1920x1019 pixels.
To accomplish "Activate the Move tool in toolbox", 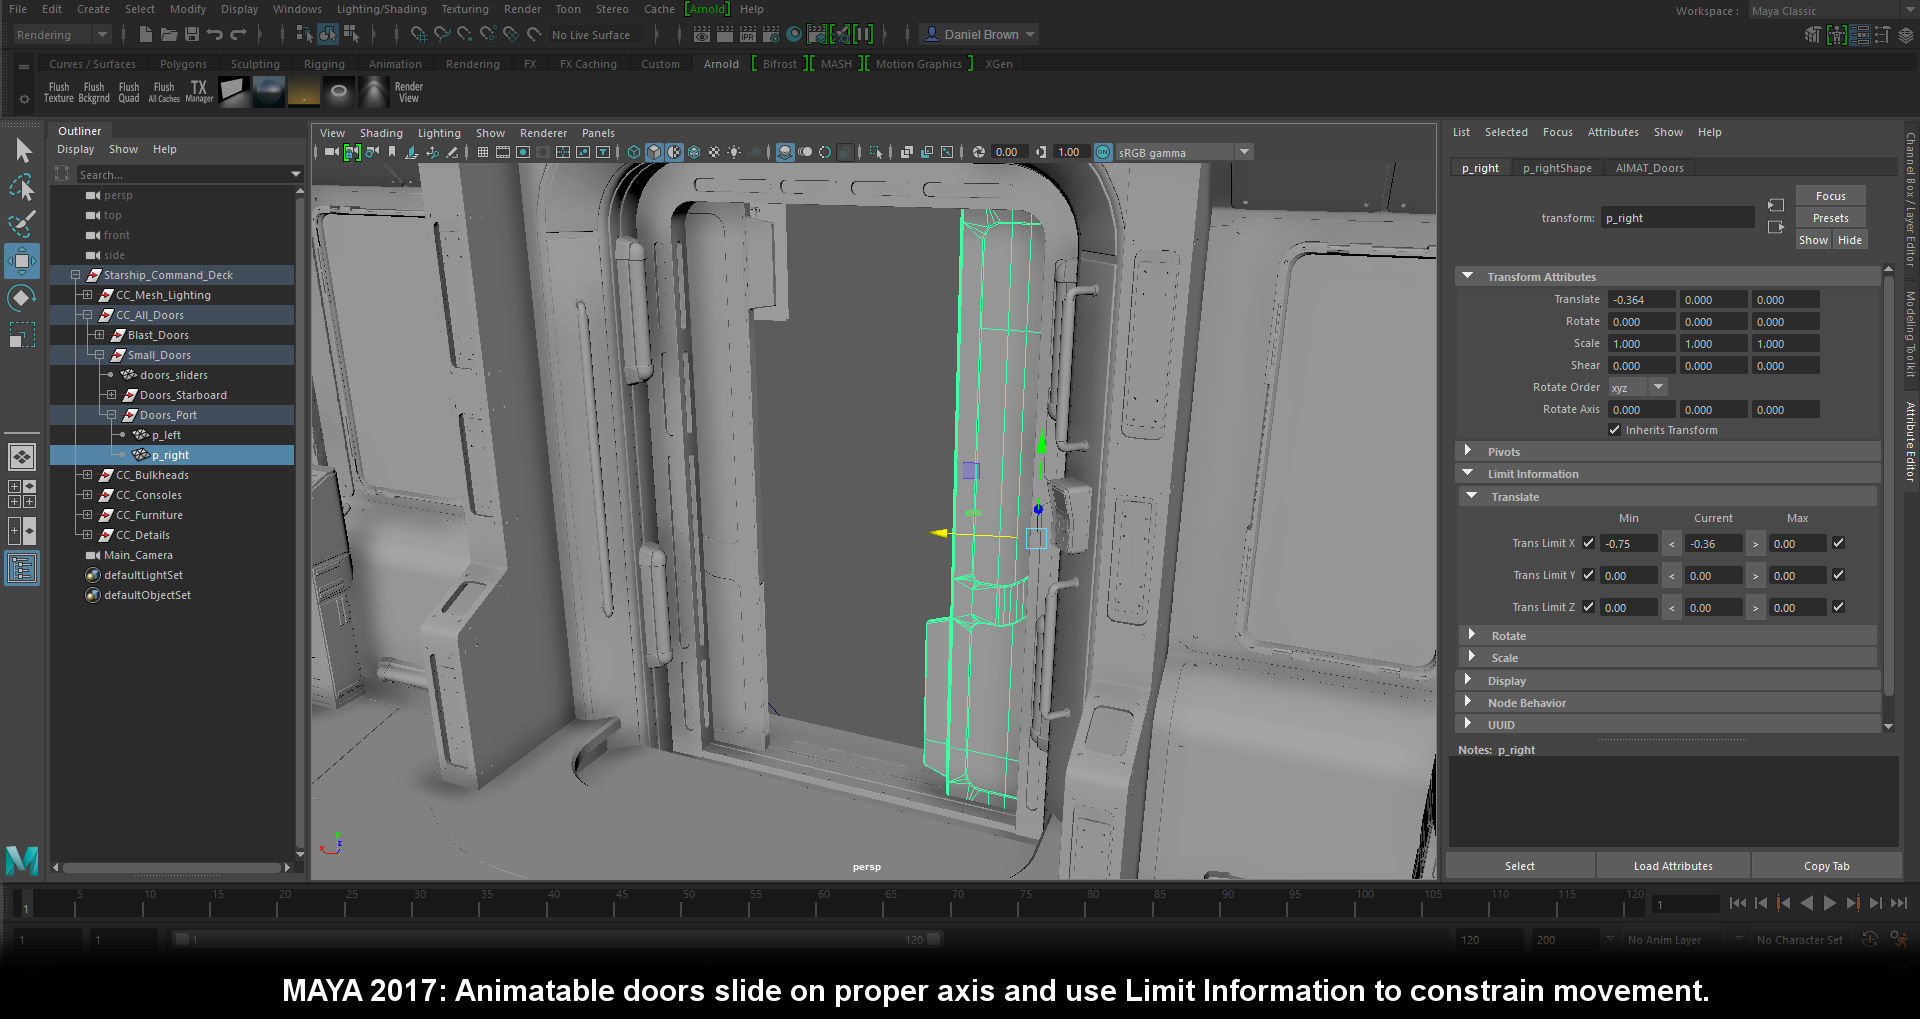I will pyautogui.click(x=22, y=261).
